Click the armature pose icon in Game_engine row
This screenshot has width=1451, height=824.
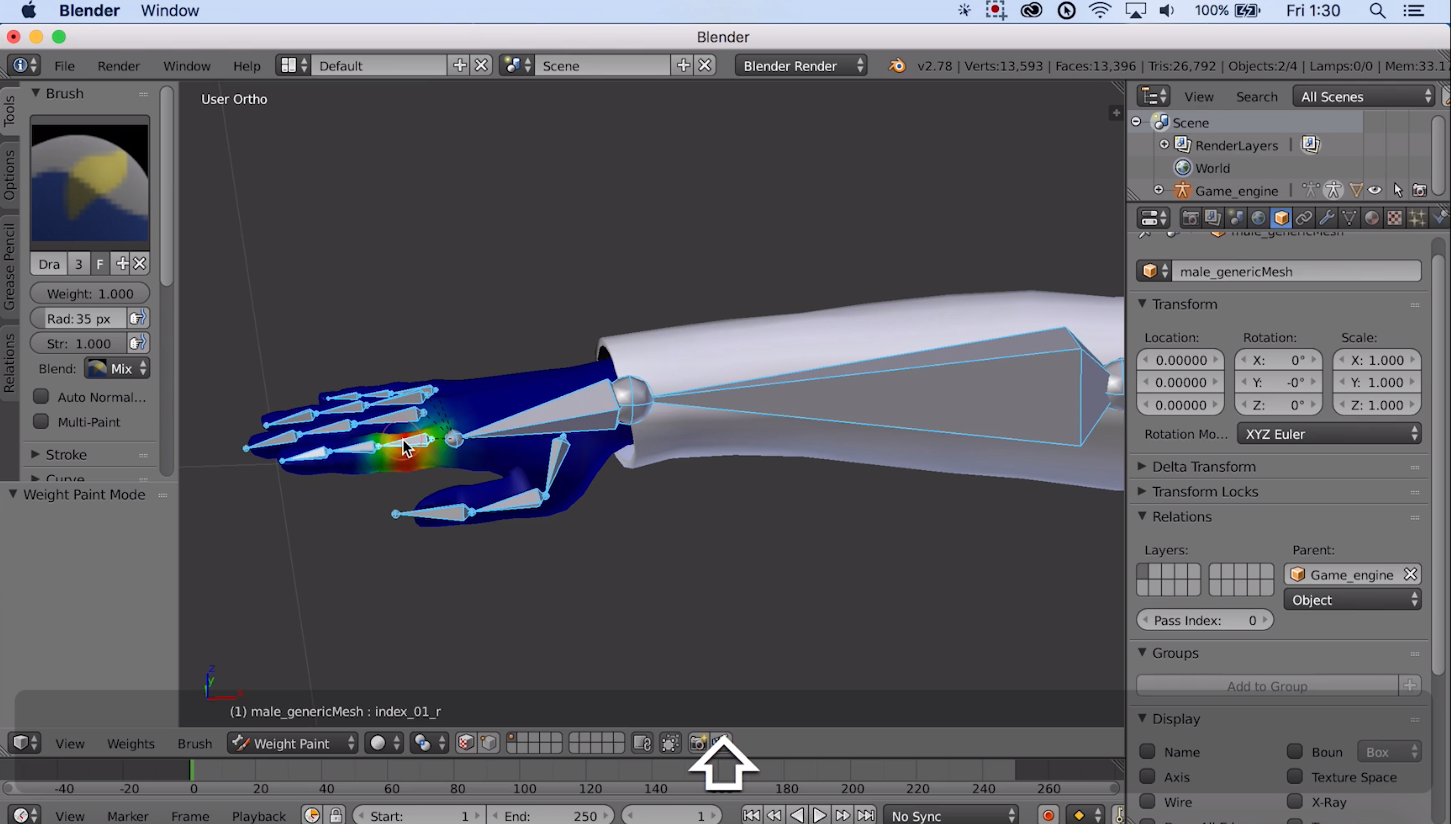tap(1311, 190)
